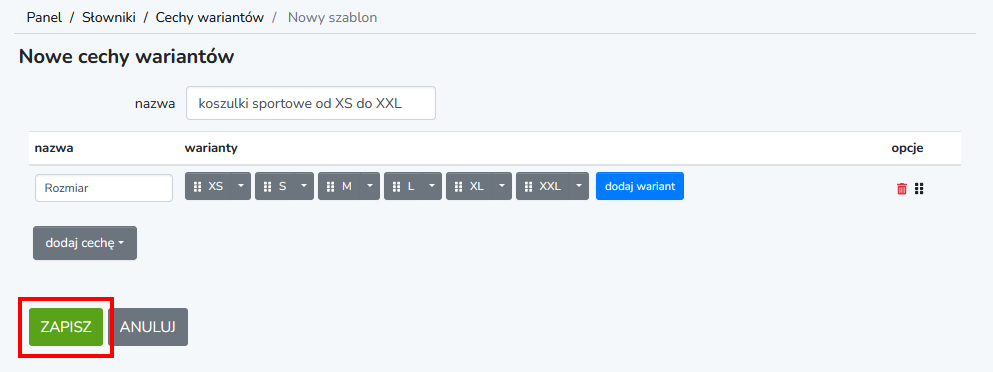Focus the Rozmiar name input field
The image size is (993, 372).
click(x=104, y=188)
